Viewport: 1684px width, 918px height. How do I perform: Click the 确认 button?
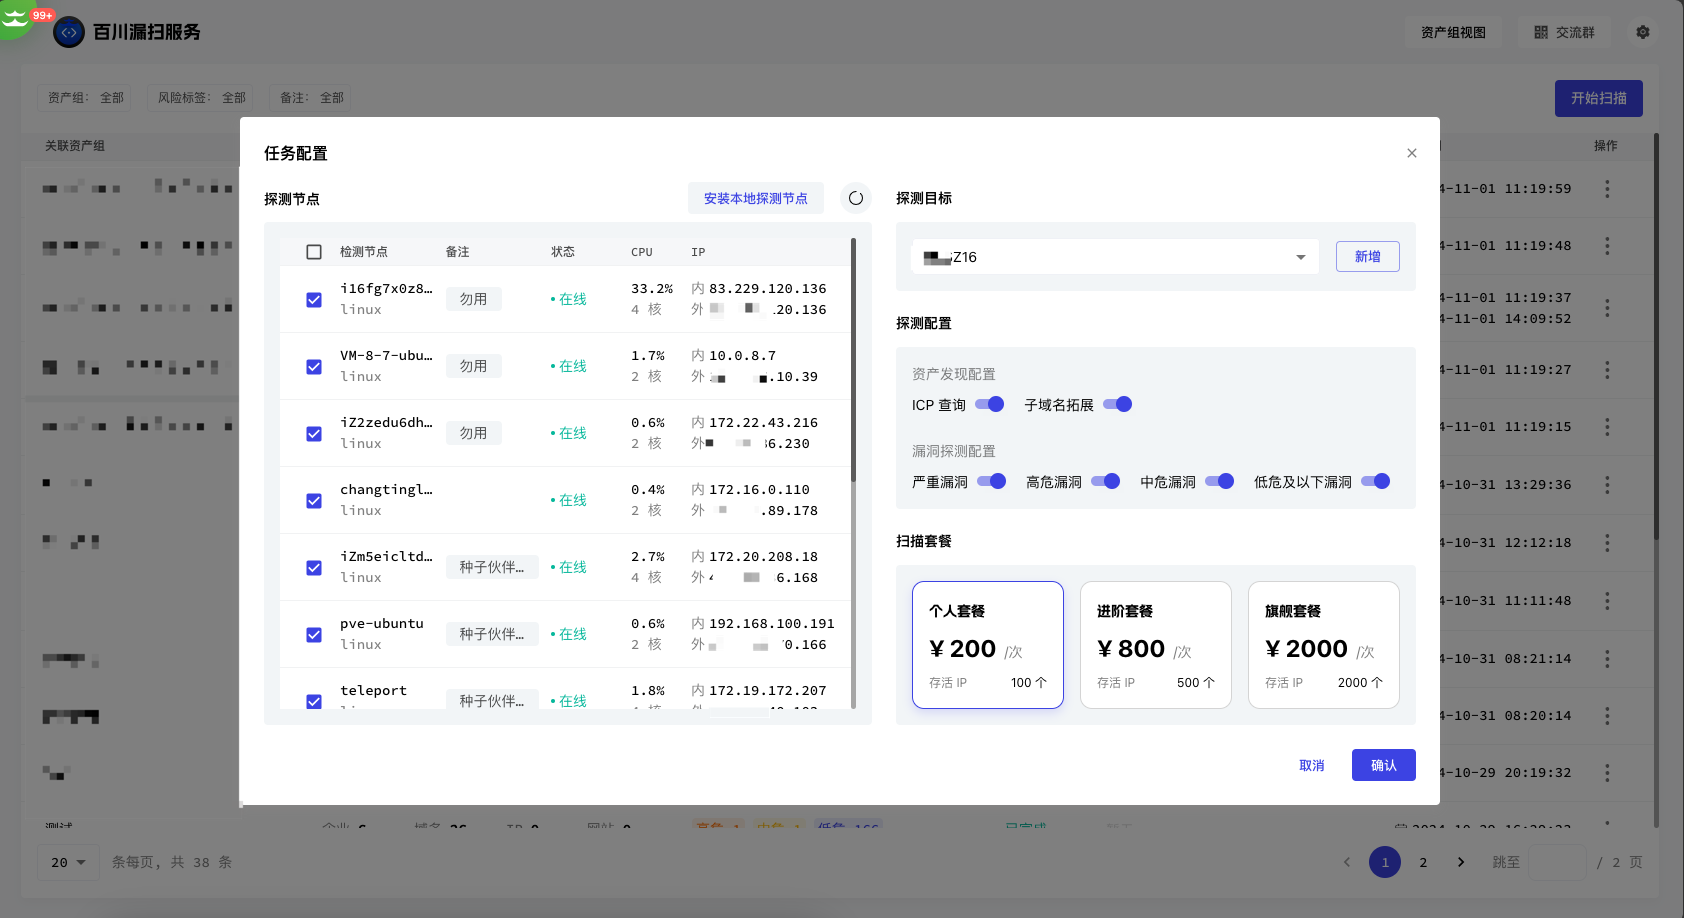(1384, 765)
